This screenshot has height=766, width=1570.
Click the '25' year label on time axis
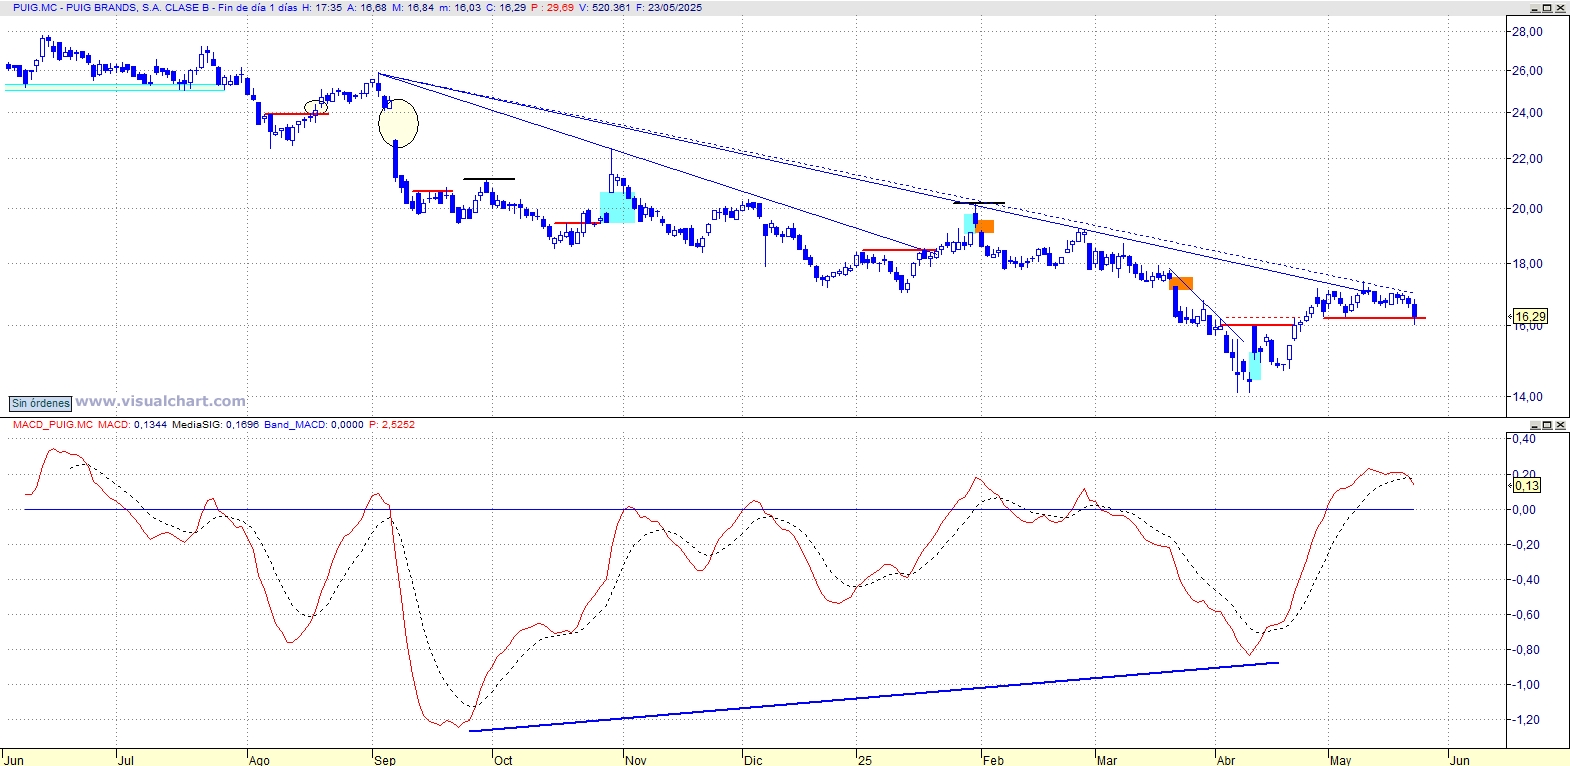coord(865,760)
